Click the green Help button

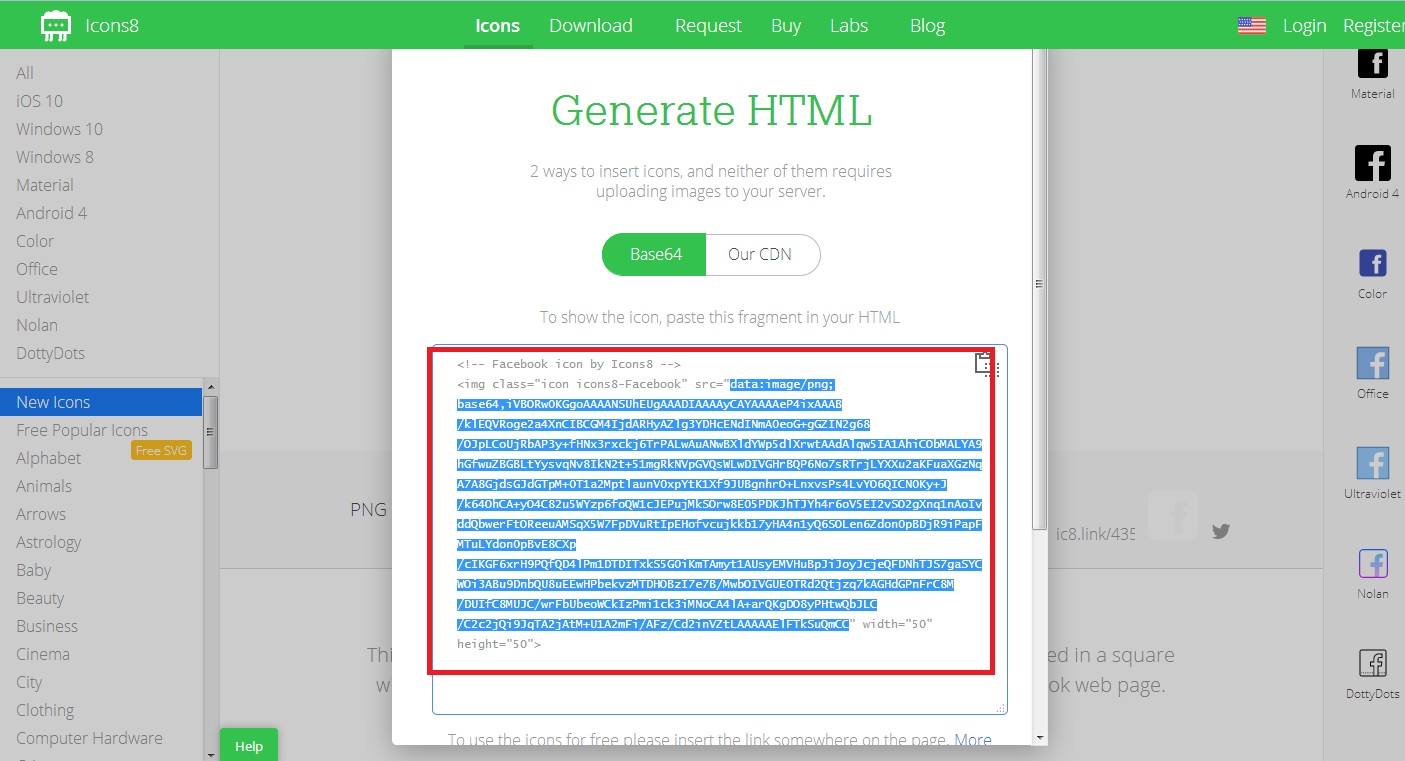point(249,745)
